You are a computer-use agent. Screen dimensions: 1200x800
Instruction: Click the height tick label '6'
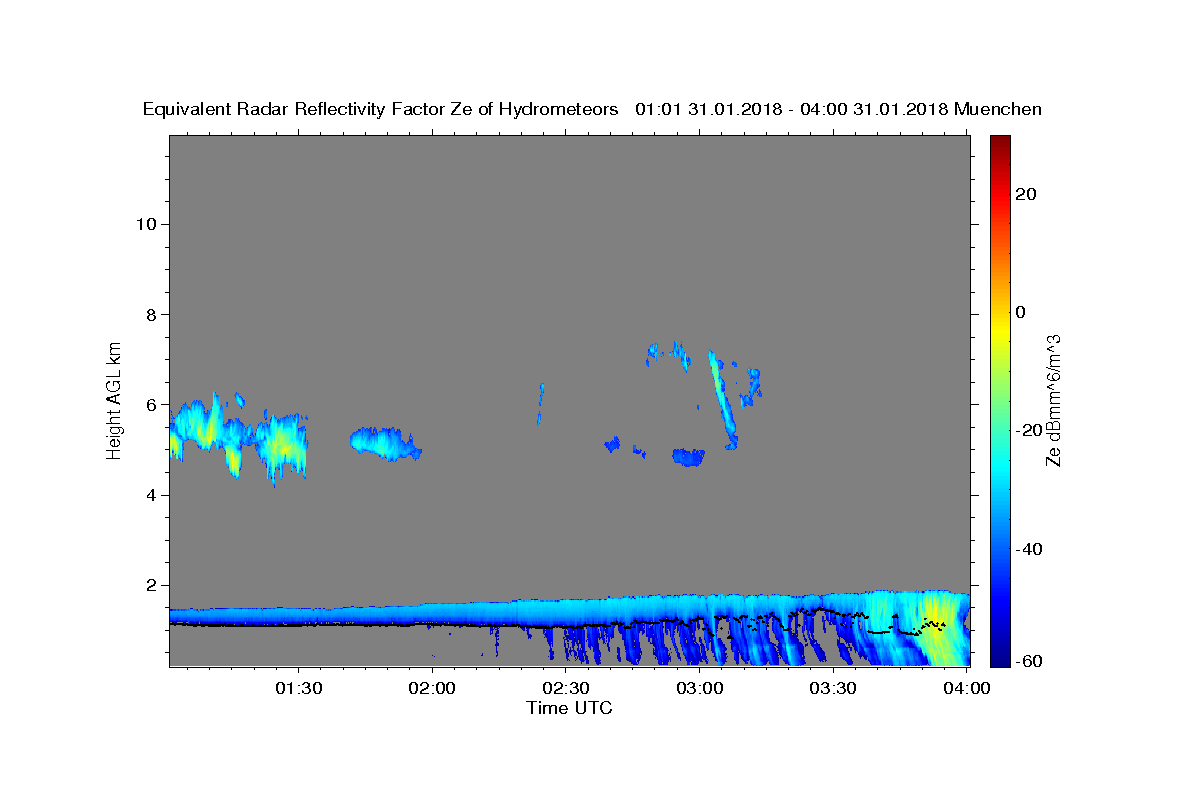pyautogui.click(x=150, y=405)
